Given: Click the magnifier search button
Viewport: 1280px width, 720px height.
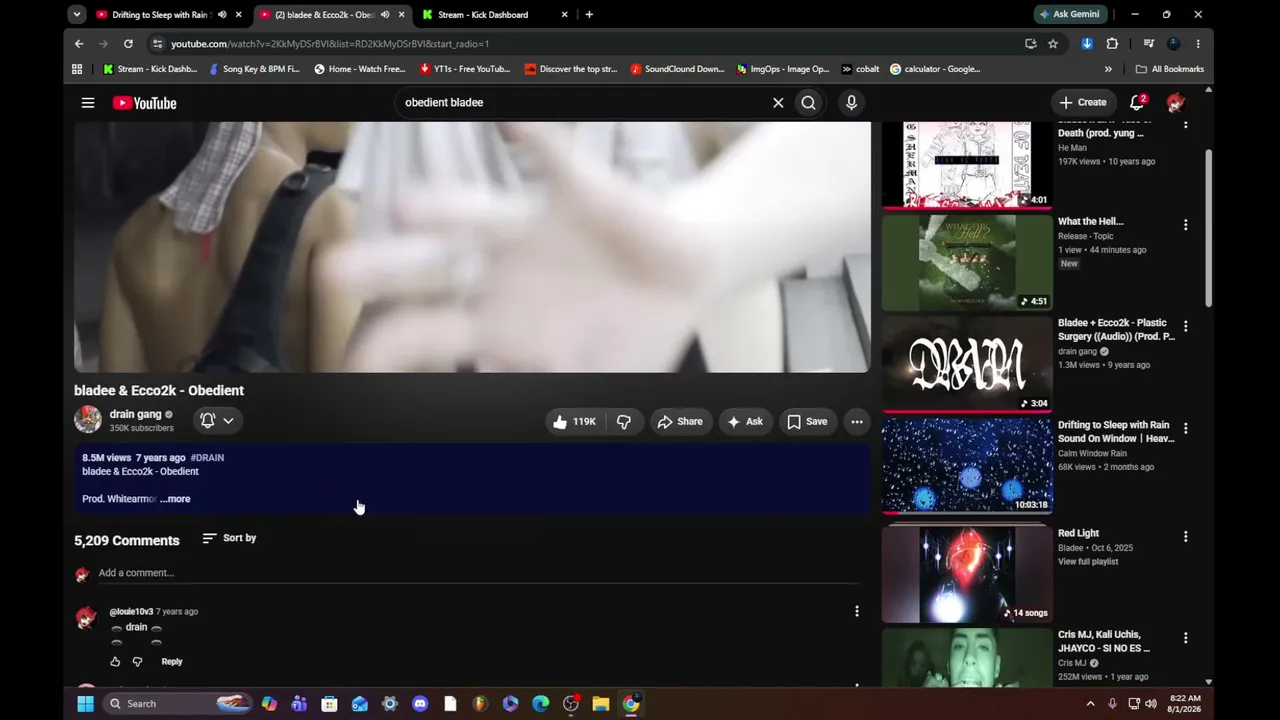Looking at the screenshot, I should tap(808, 102).
